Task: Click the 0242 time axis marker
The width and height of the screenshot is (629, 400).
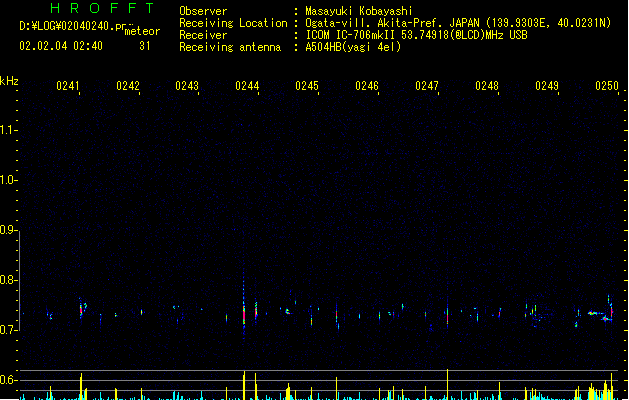Action: (128, 86)
